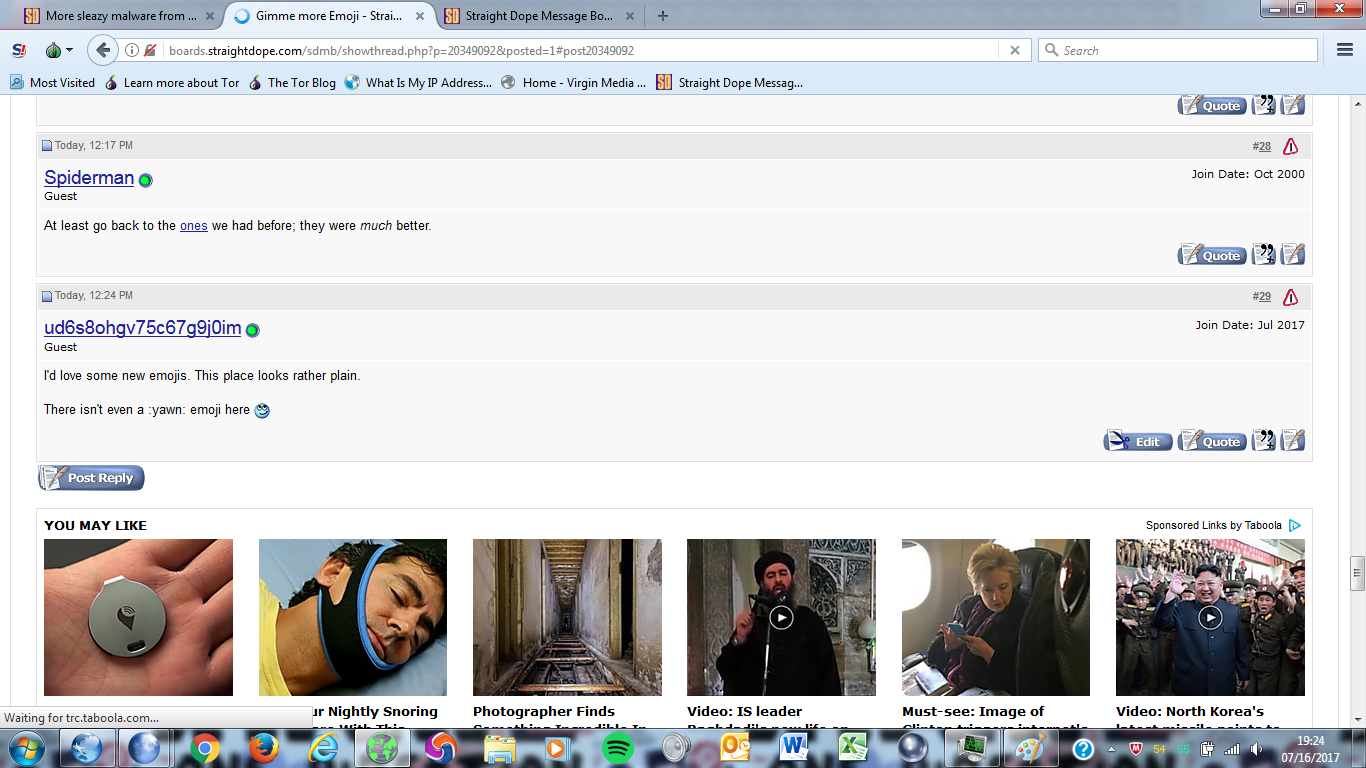The height and width of the screenshot is (768, 1366).
Task: Open Spotify from the taskbar
Action: tap(618, 750)
